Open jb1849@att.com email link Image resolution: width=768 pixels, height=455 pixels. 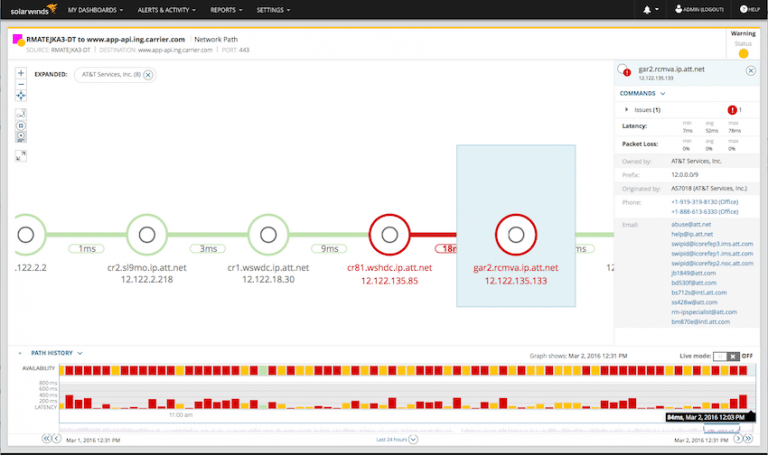click(x=693, y=273)
